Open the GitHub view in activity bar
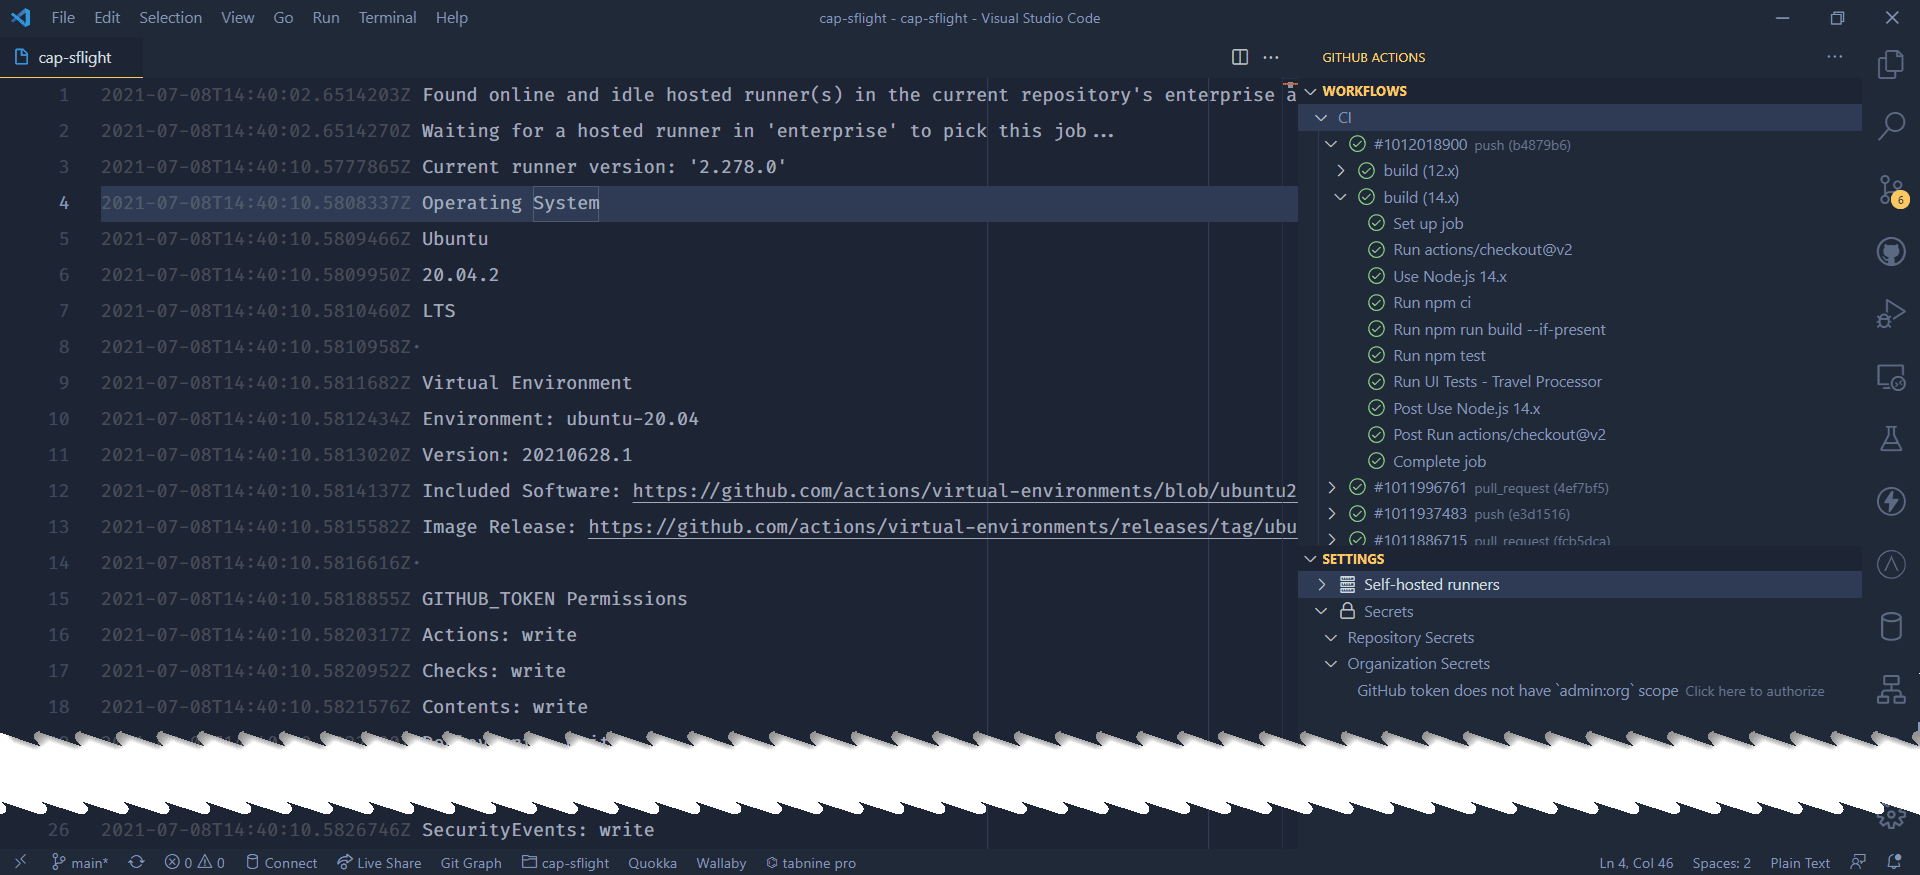 [x=1890, y=252]
